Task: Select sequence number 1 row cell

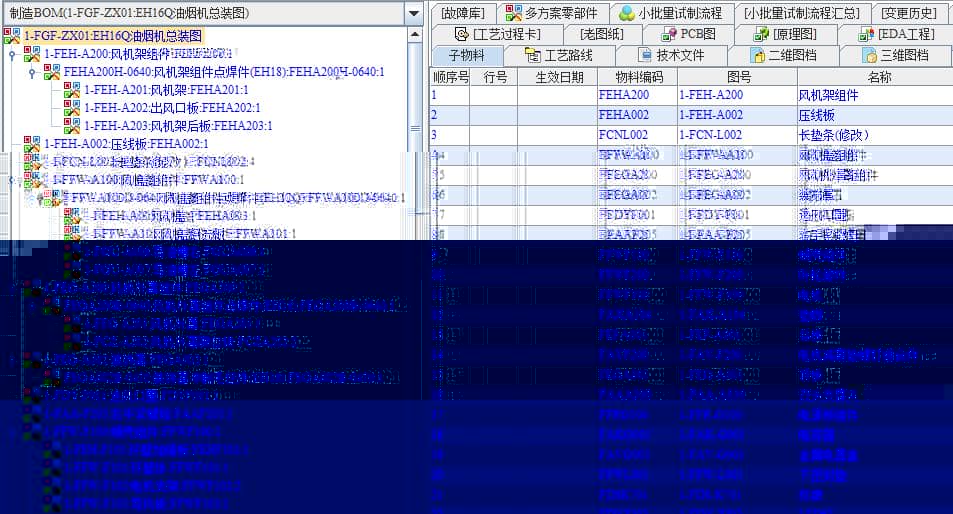Action: pyautogui.click(x=450, y=95)
